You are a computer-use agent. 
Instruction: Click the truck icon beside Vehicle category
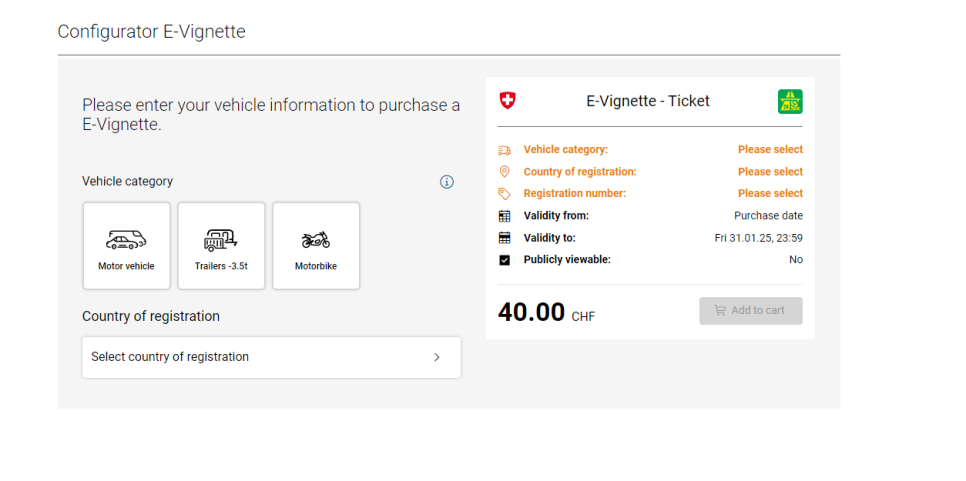505,150
